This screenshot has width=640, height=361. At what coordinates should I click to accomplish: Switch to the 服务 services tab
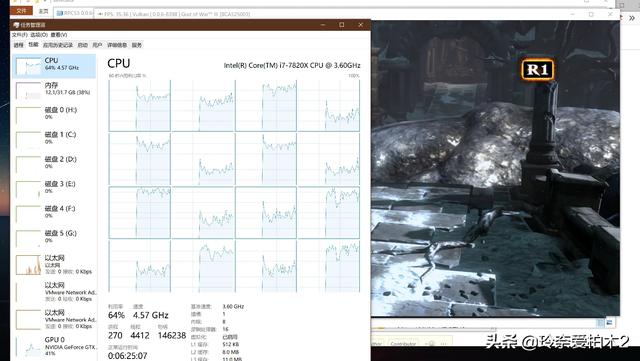137,45
